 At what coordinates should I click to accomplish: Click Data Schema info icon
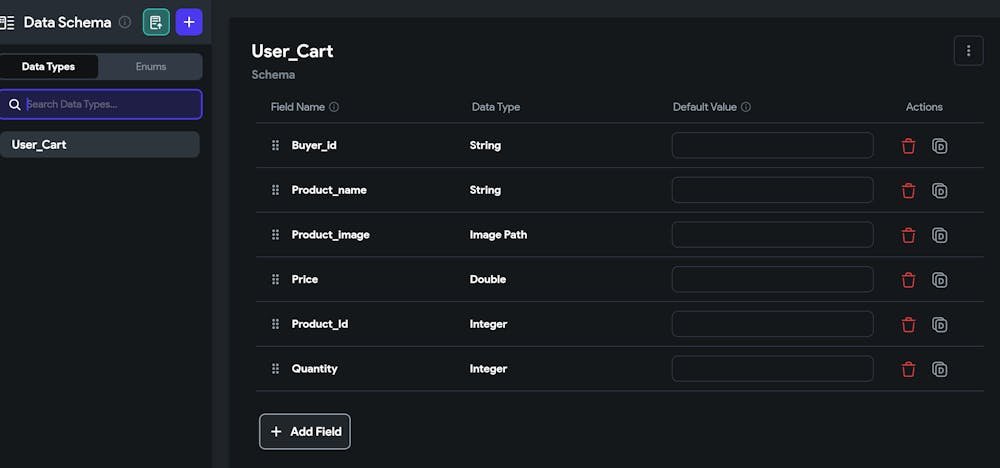tap(125, 22)
